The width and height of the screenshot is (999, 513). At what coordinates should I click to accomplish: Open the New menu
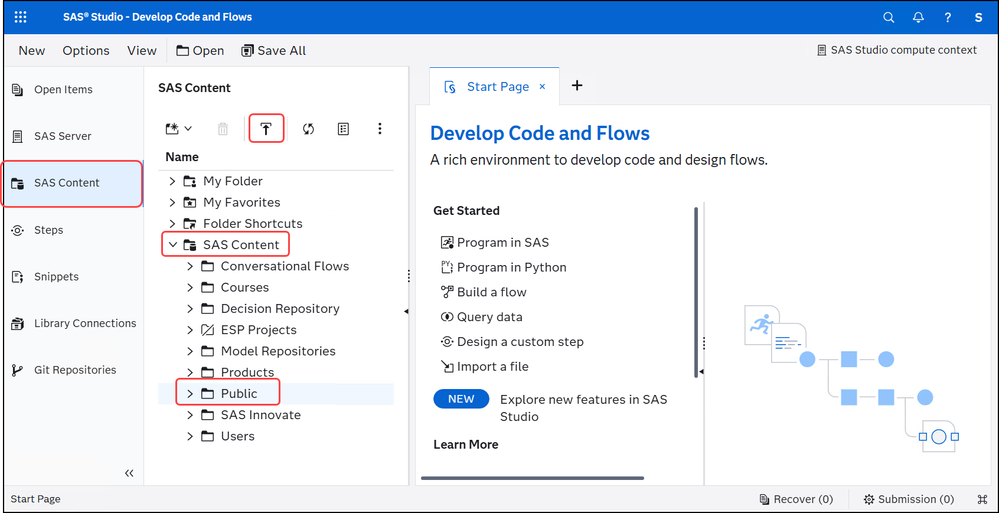[32, 50]
